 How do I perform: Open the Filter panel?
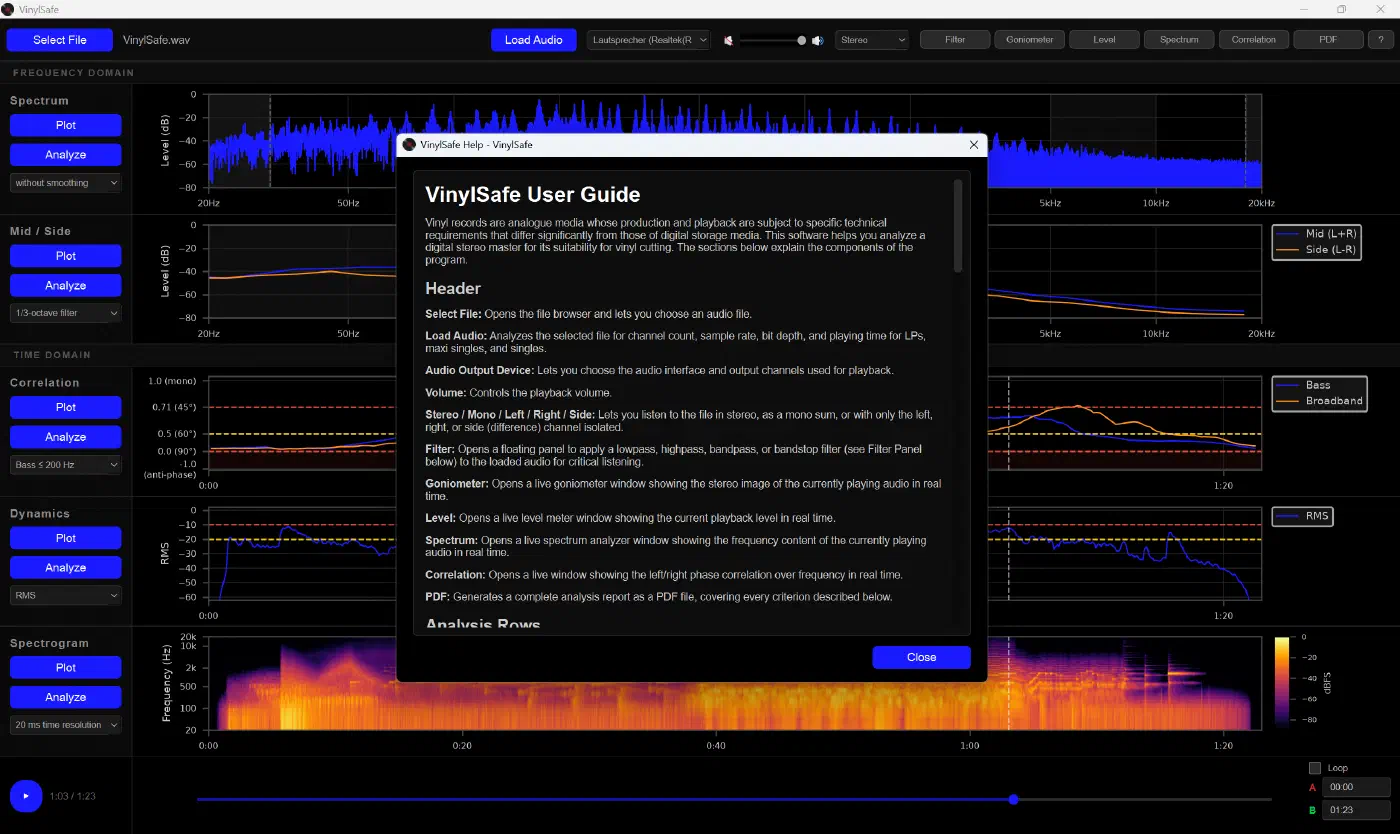click(955, 40)
